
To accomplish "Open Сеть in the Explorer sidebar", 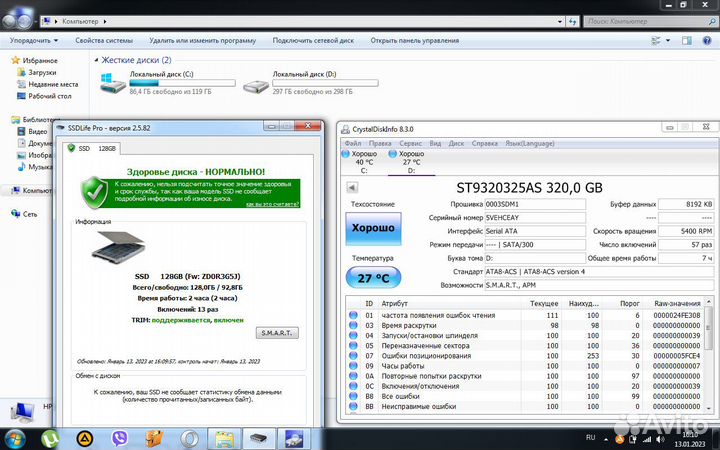I will click(24, 214).
